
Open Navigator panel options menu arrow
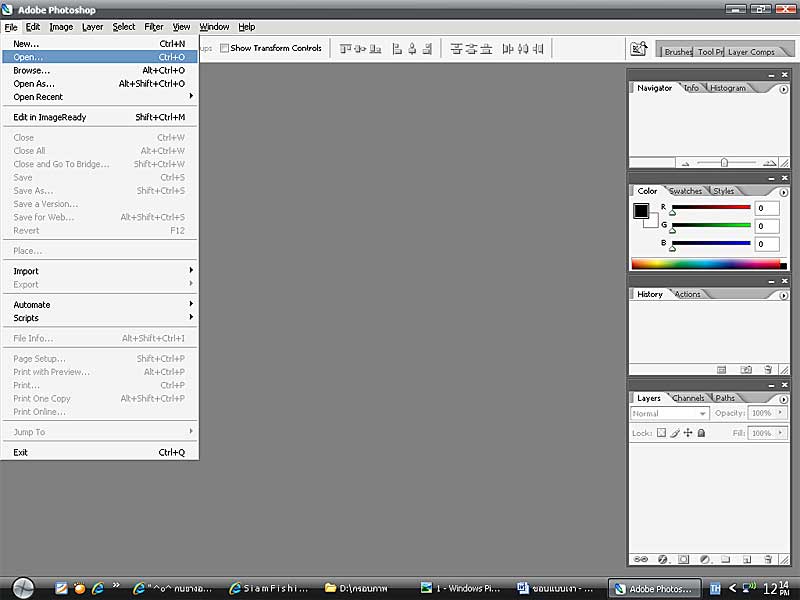pos(784,89)
